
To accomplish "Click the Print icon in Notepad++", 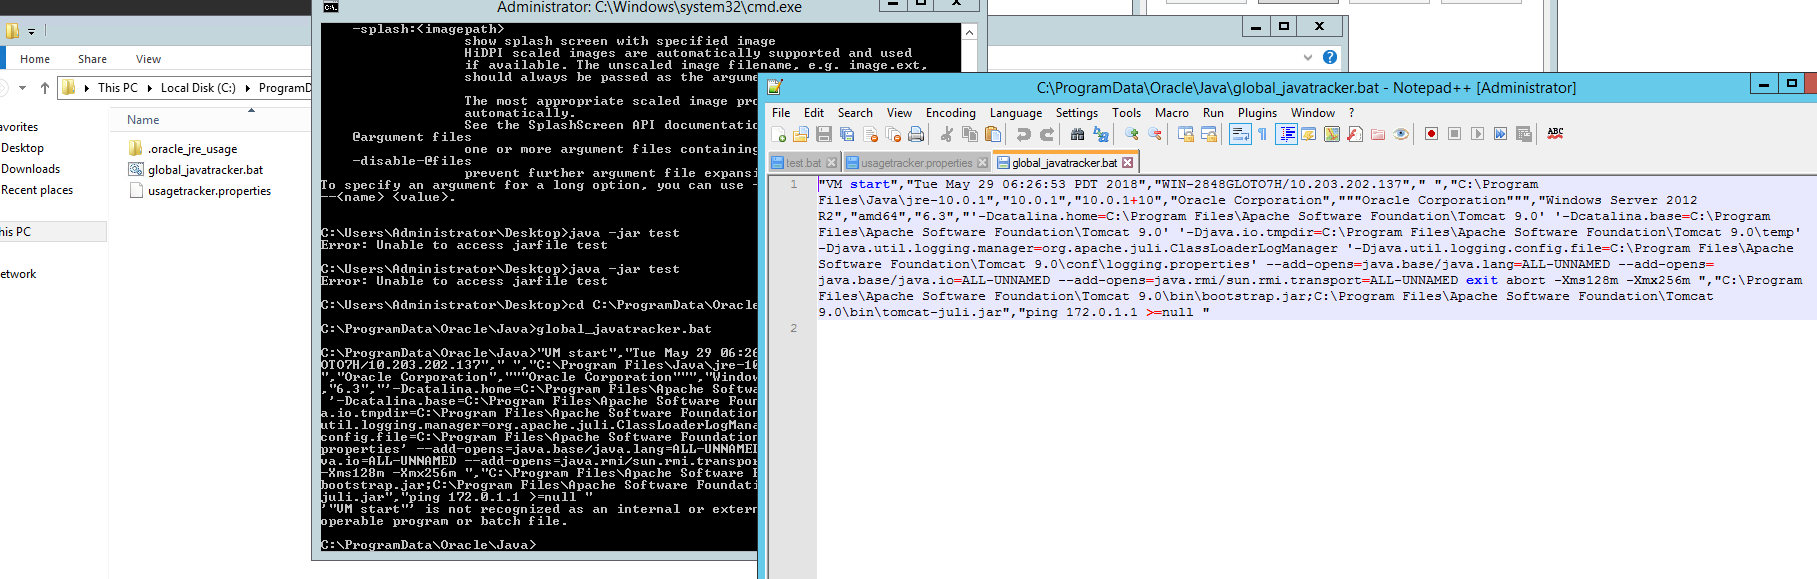I will pyautogui.click(x=916, y=134).
